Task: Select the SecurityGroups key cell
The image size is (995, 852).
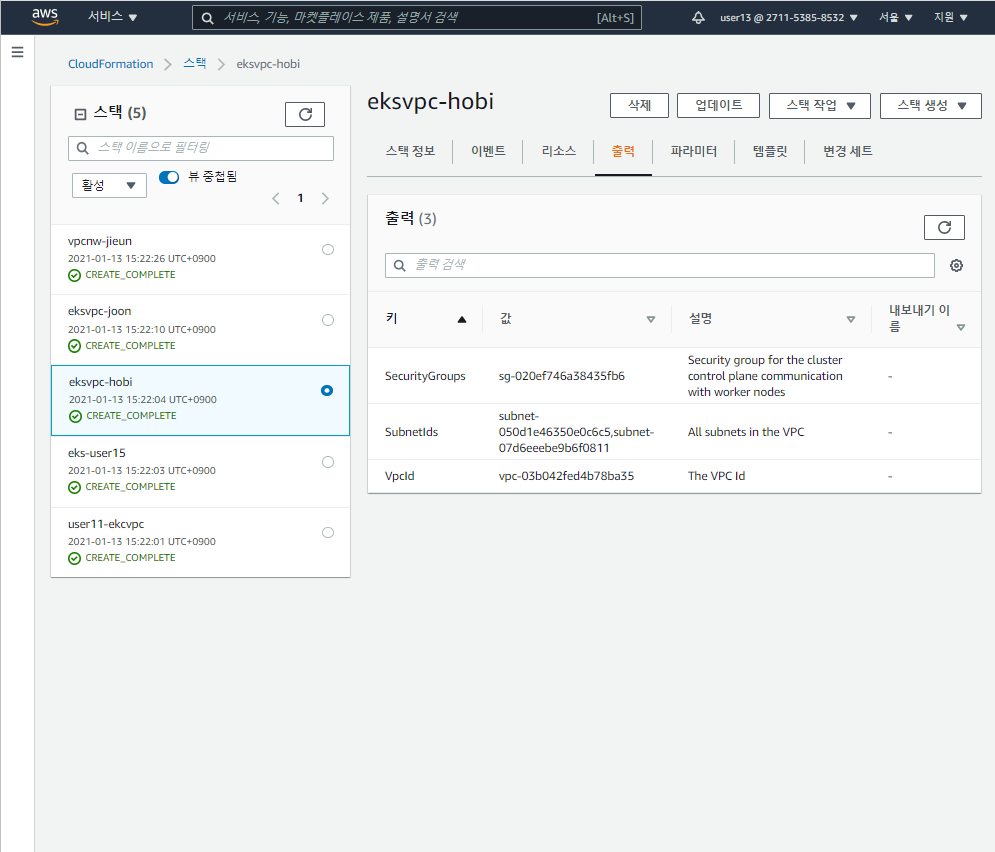Action: 425,376
